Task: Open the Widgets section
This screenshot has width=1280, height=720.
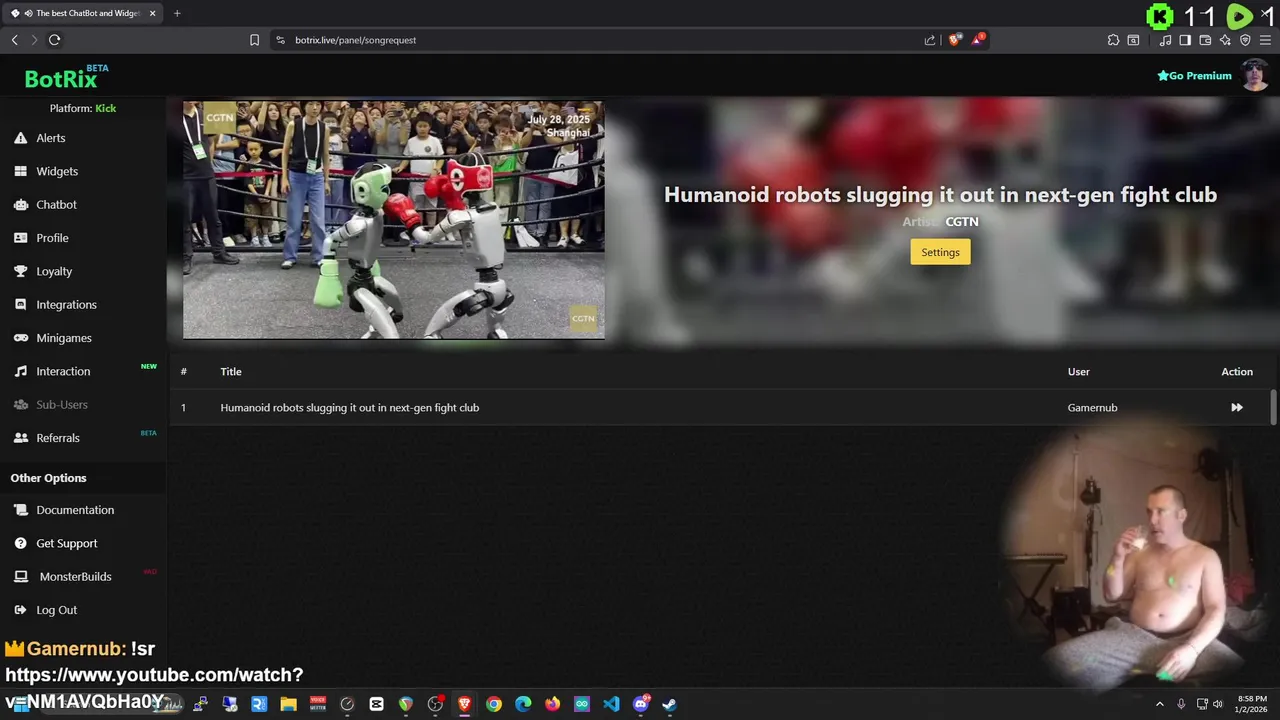Action: click(x=57, y=171)
